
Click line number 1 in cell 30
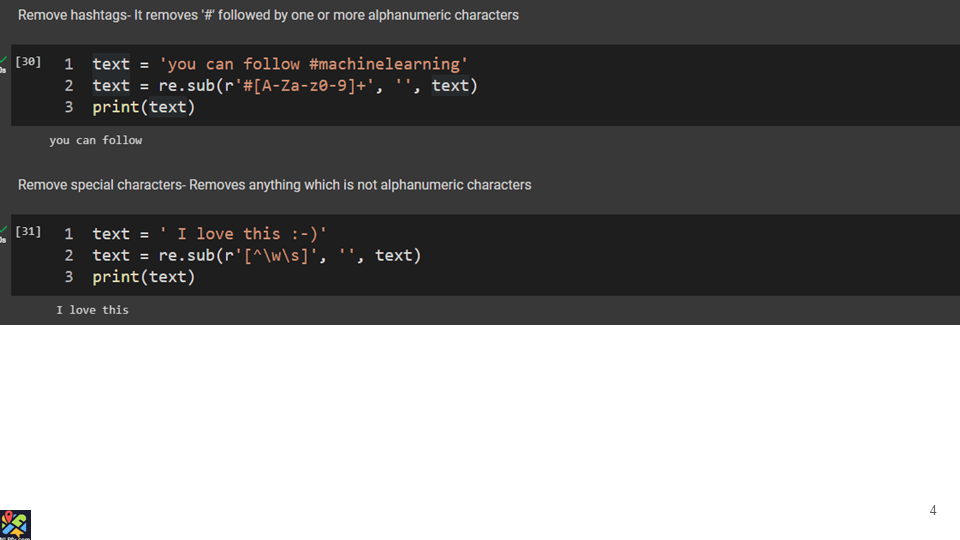(x=69, y=64)
